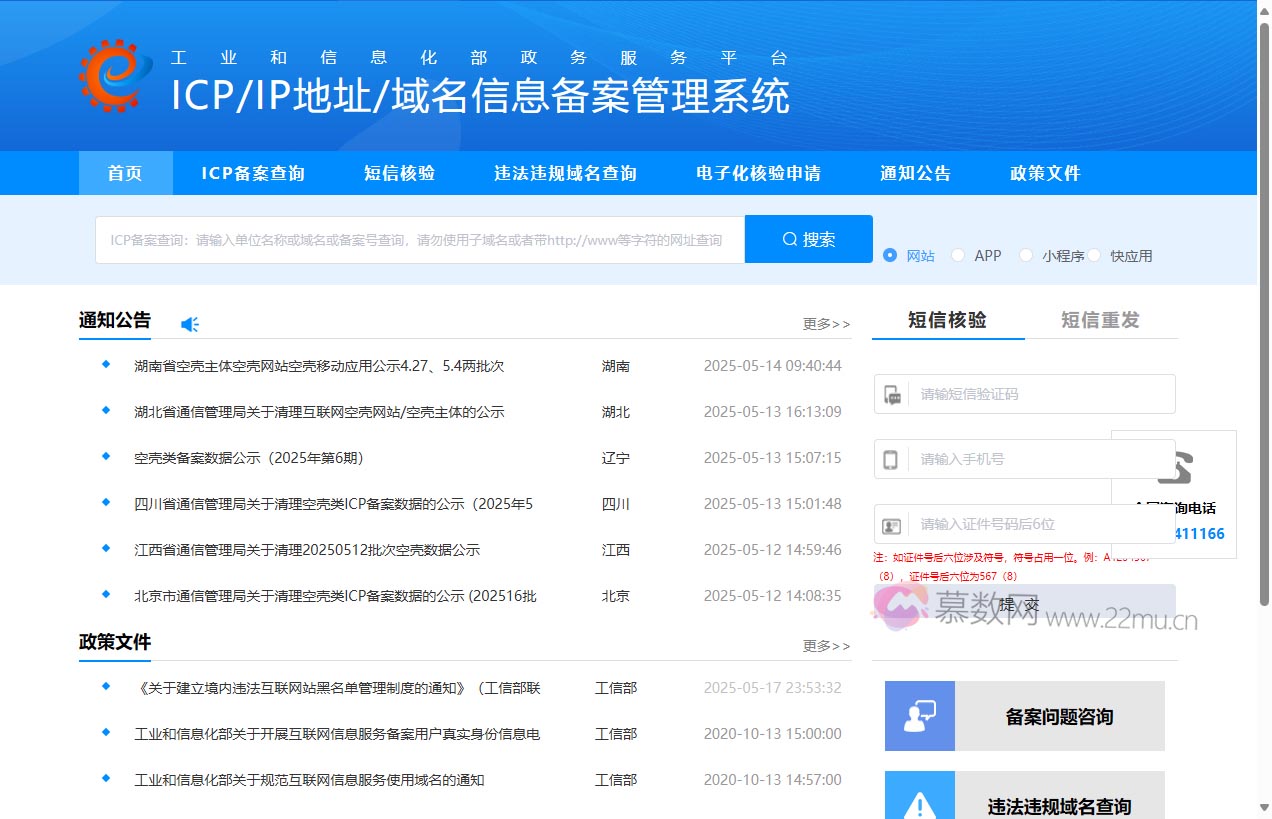1272x819 pixels.
Task: Open the ICP备案查询 navigation menu
Action: (x=252, y=172)
